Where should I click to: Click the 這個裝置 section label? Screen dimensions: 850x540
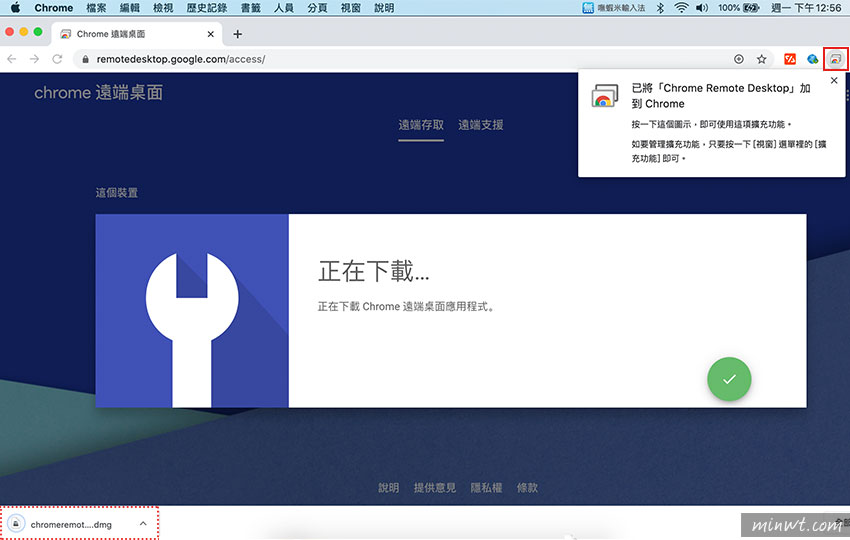pyautogui.click(x=117, y=193)
